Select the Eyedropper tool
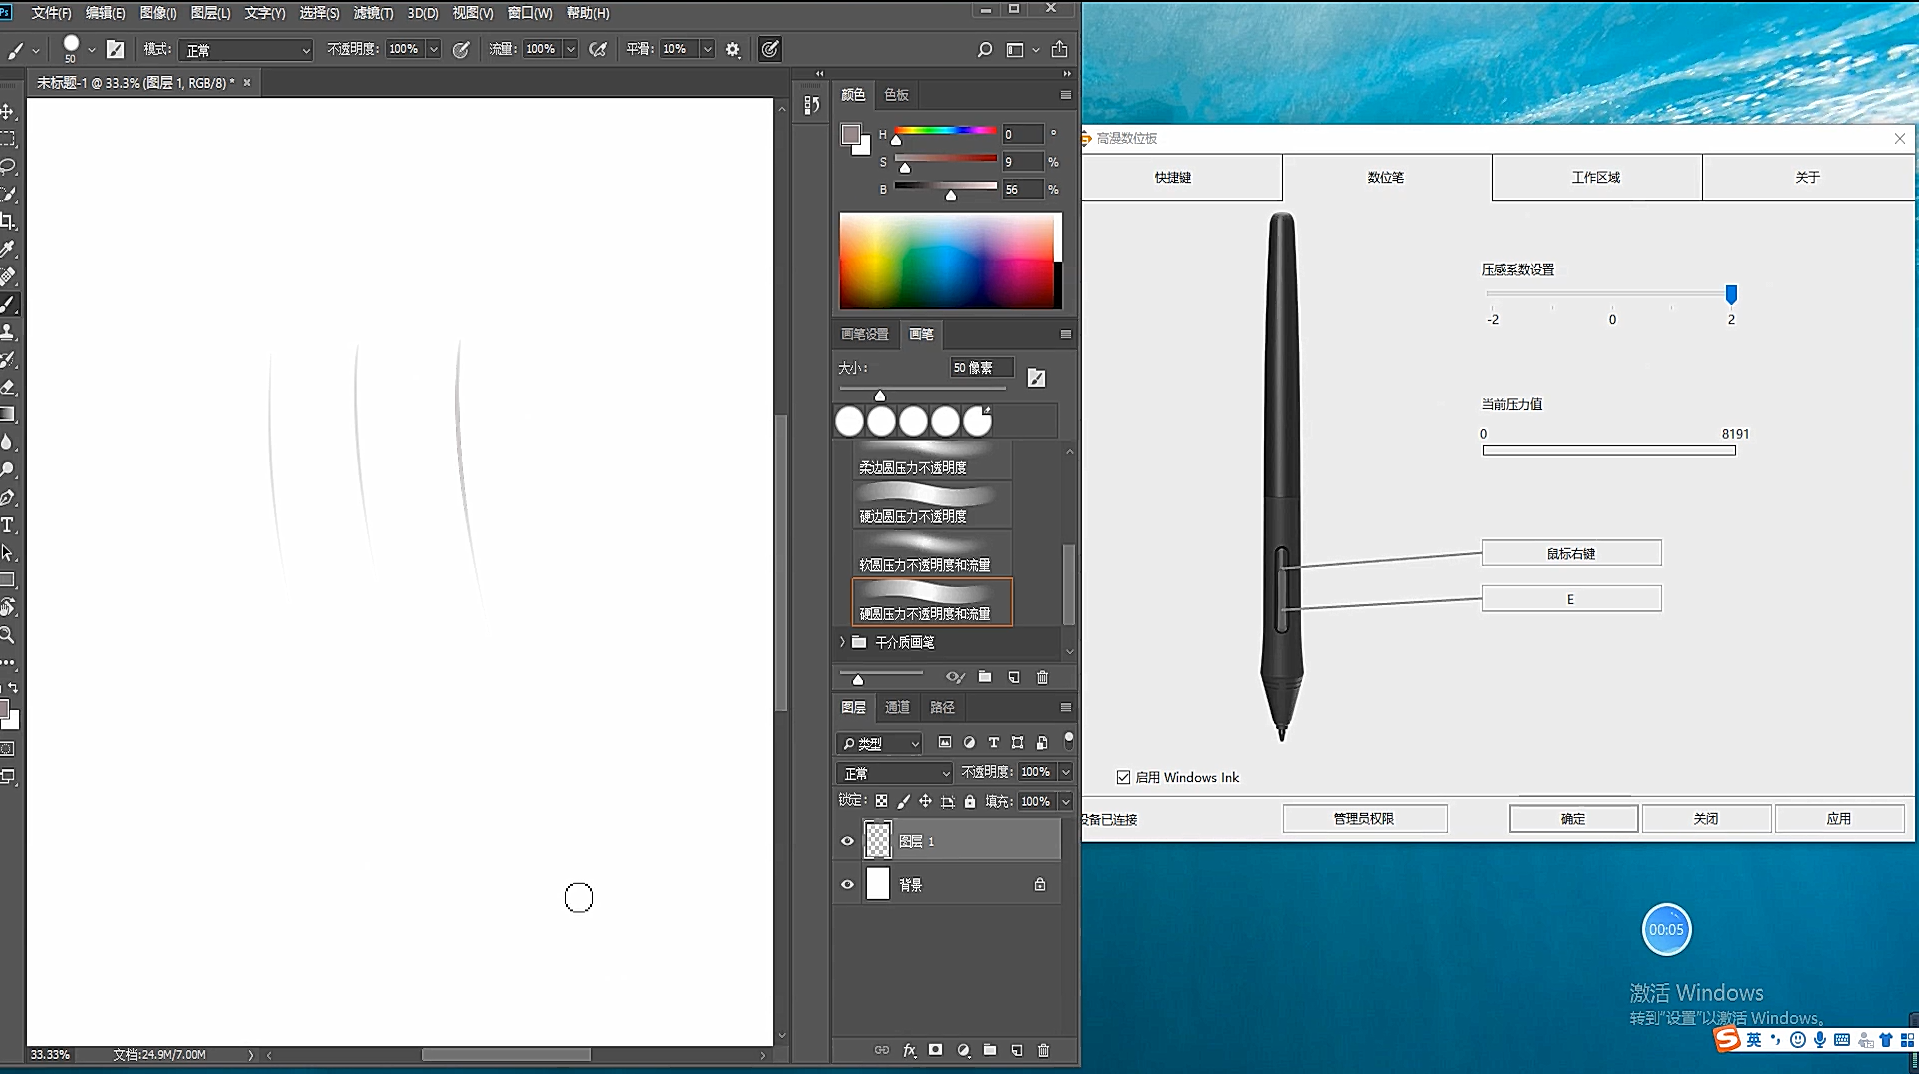 click(7, 249)
